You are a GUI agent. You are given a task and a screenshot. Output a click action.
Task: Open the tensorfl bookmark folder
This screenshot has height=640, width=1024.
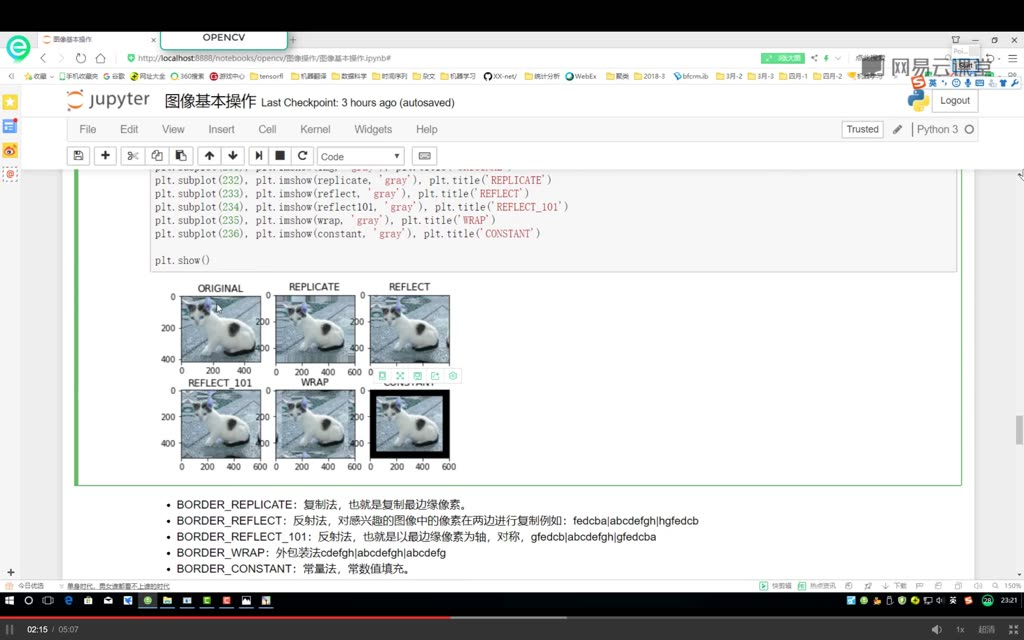pyautogui.click(x=266, y=76)
